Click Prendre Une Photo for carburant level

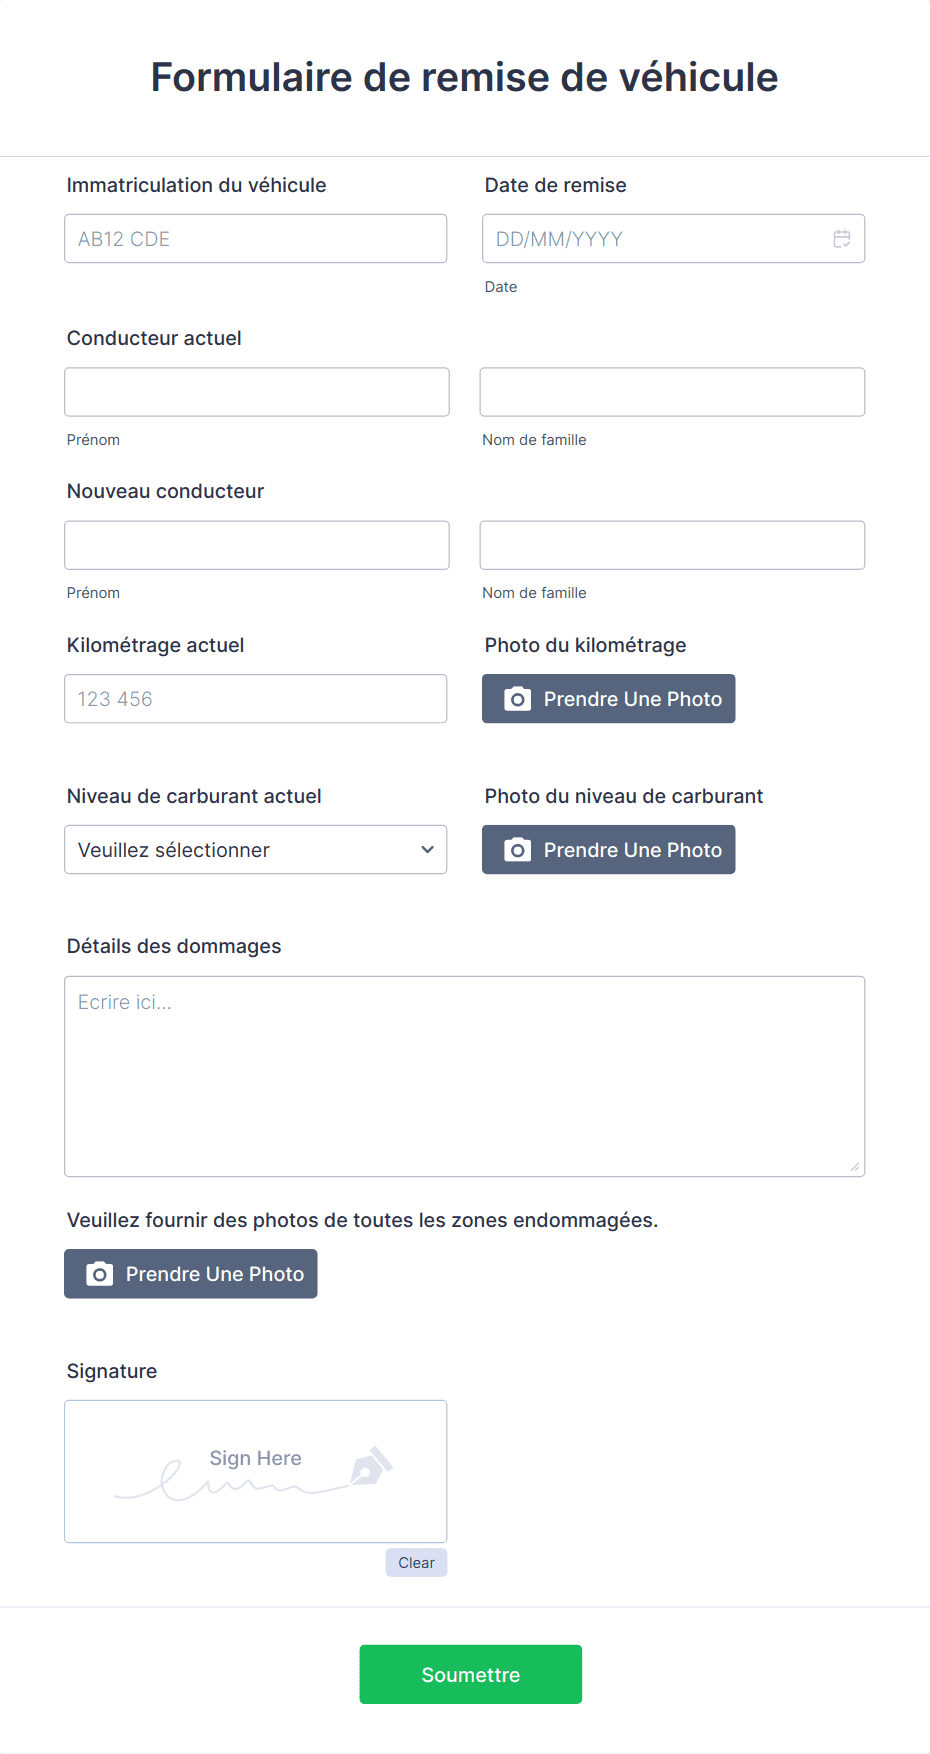click(x=609, y=850)
